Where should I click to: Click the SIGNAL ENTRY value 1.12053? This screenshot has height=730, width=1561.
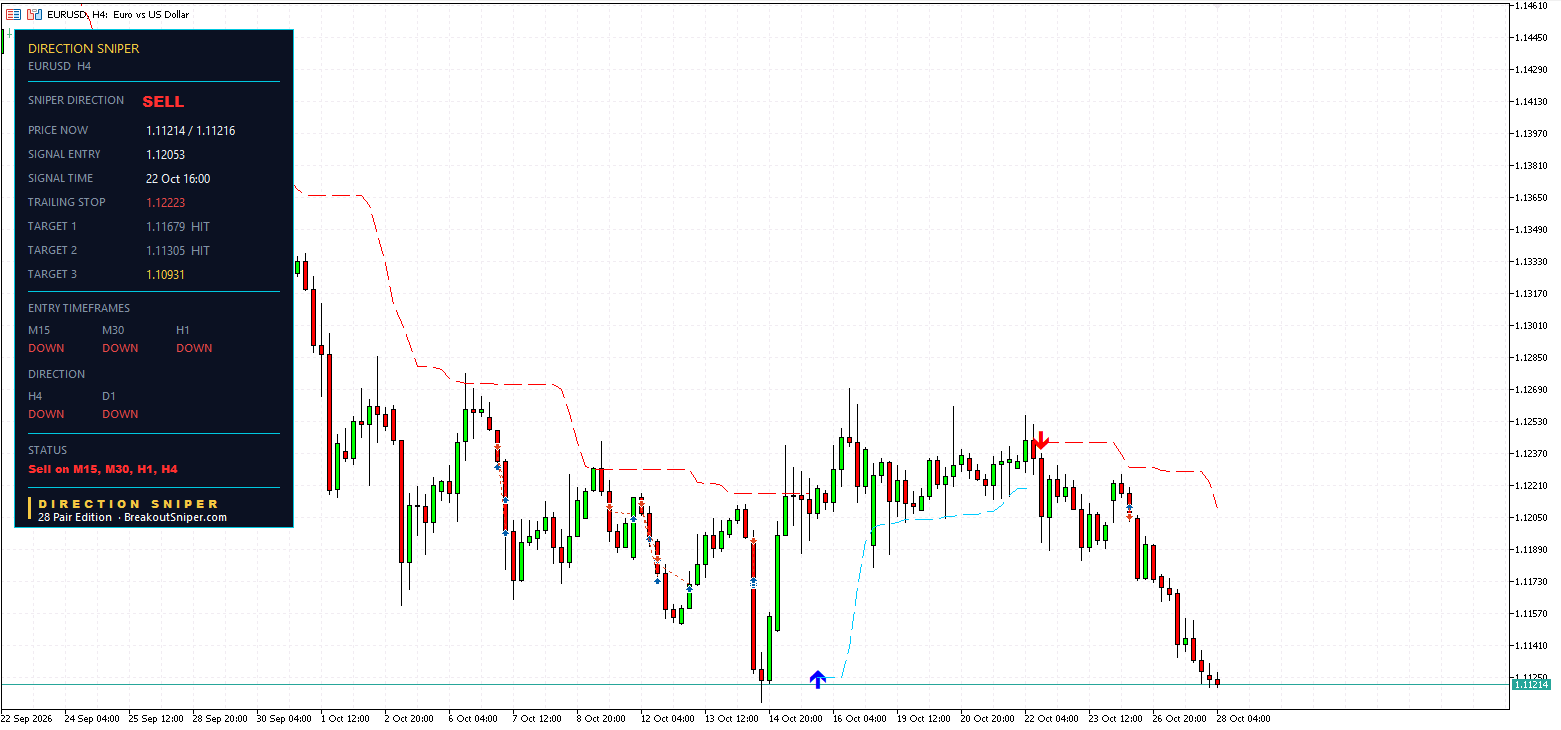[x=166, y=155]
